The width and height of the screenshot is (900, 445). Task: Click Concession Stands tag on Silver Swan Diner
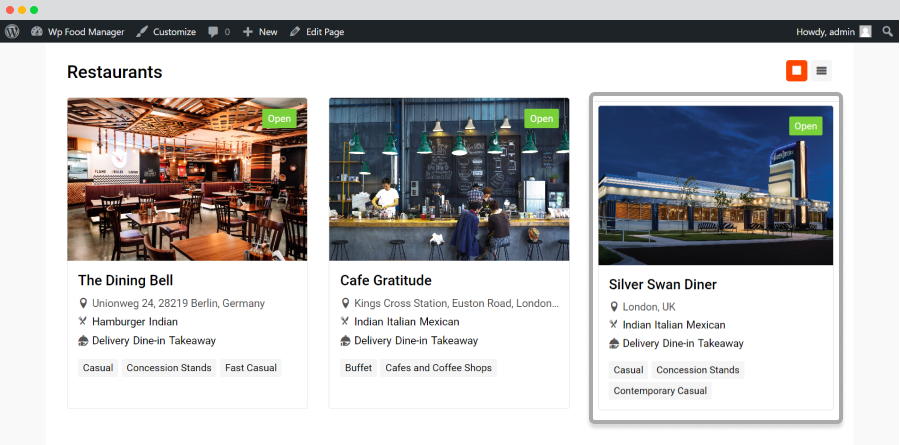tap(698, 370)
